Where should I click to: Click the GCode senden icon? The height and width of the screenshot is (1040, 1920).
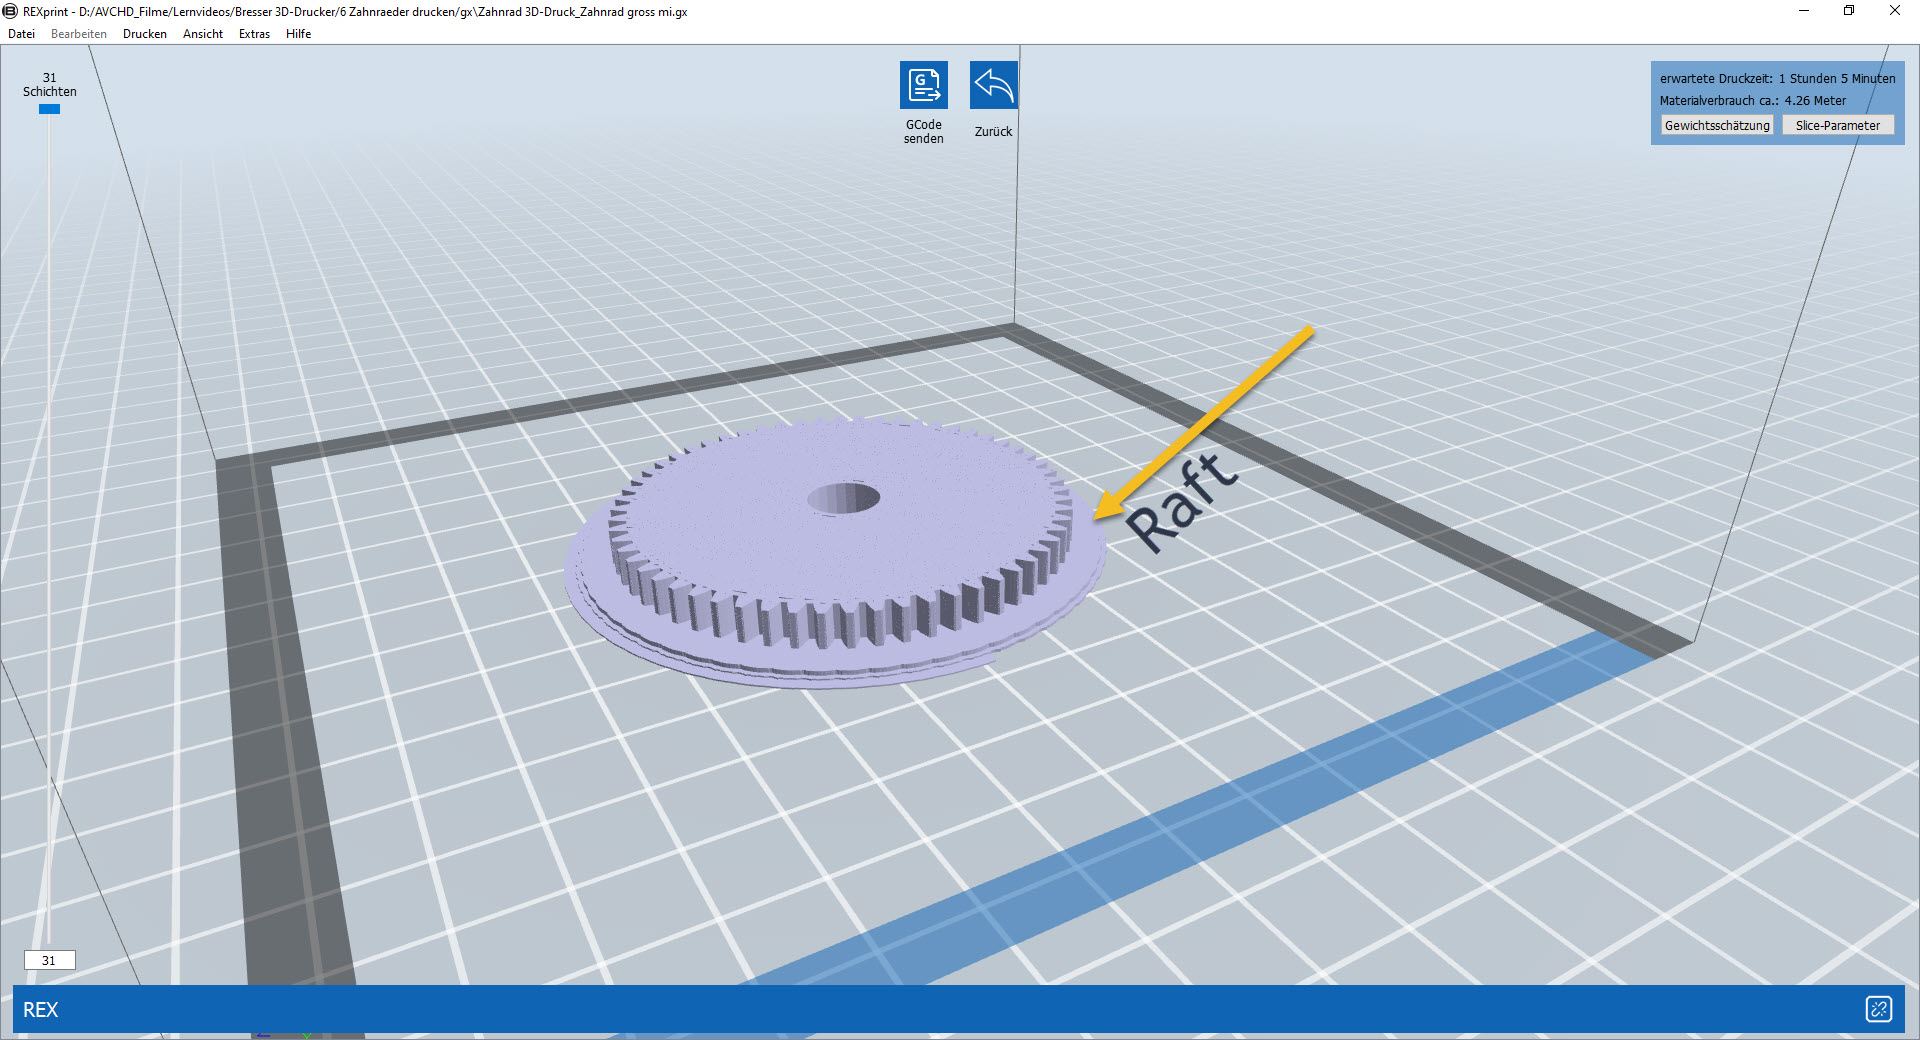click(923, 85)
